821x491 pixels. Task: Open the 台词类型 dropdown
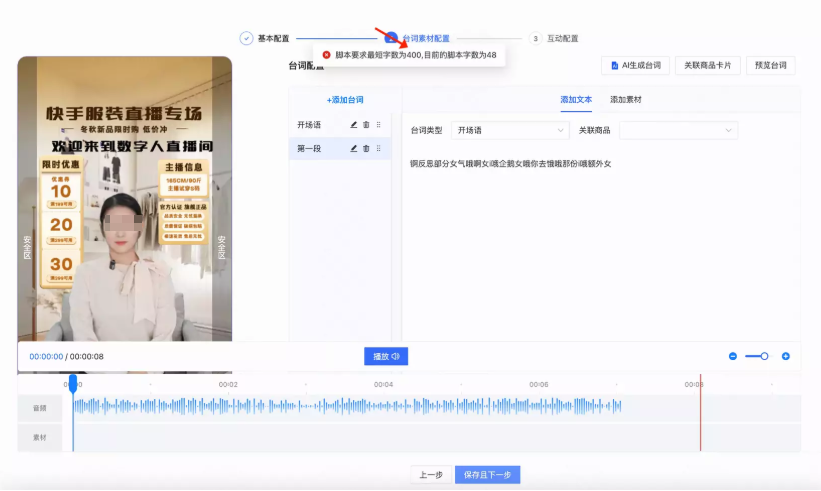510,130
